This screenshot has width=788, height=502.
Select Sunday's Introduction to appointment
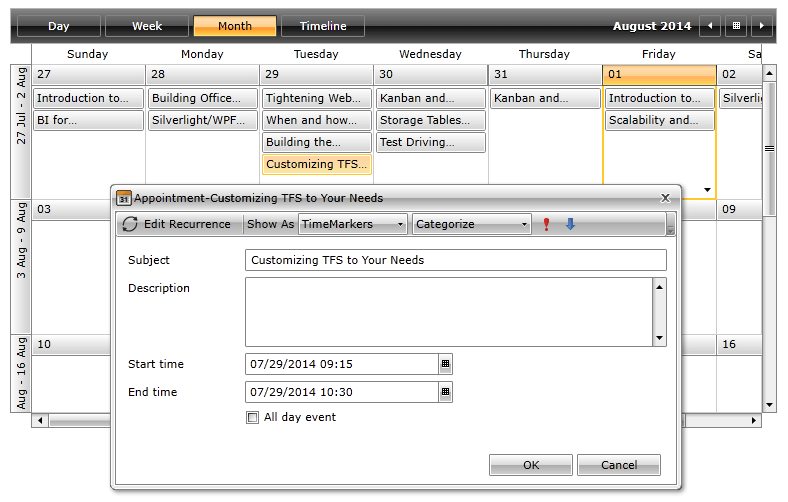coord(88,98)
